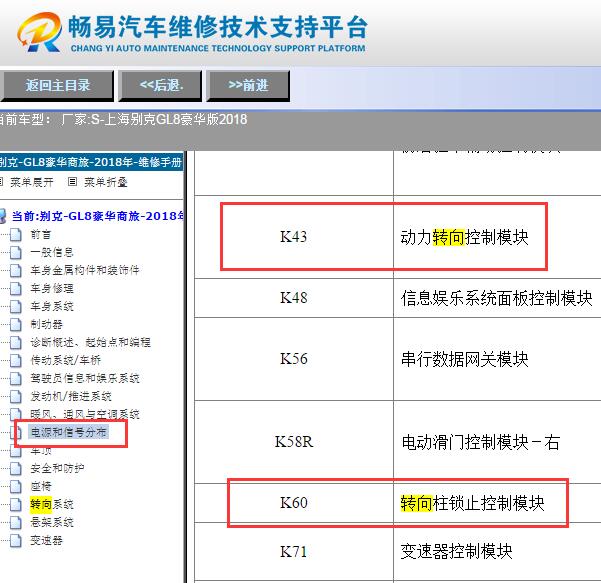Open 车身系统 tree entry
601x583 pixels.
pos(51,307)
